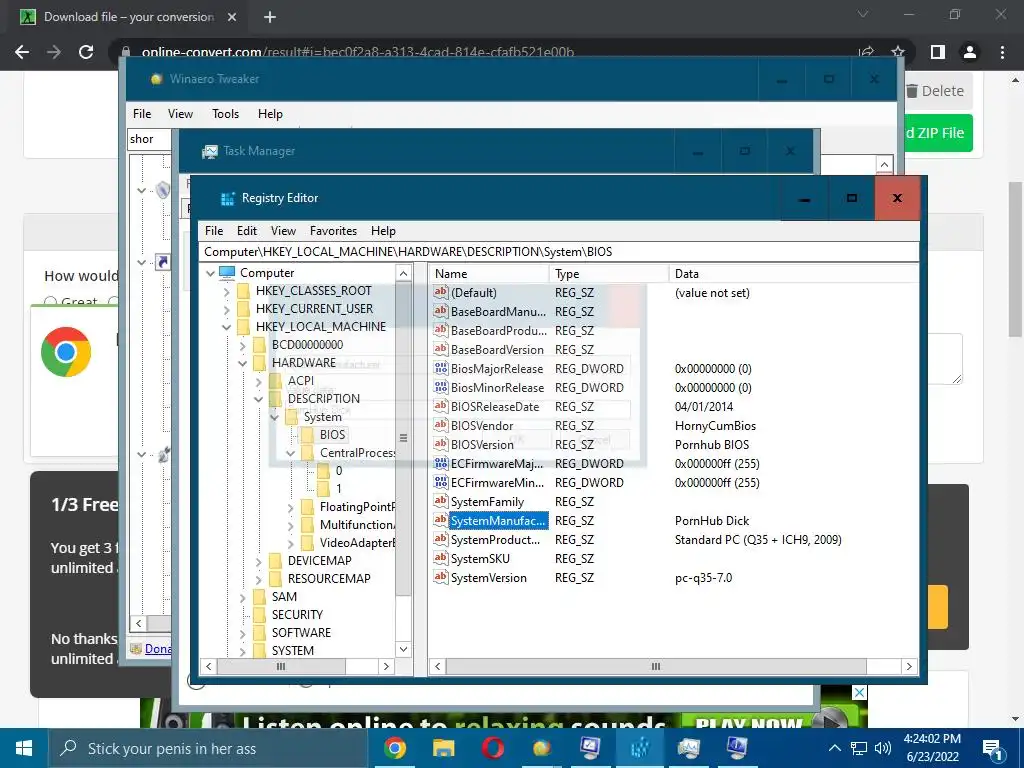Launch Opera from the taskbar
This screenshot has height=768, width=1024.
492,748
